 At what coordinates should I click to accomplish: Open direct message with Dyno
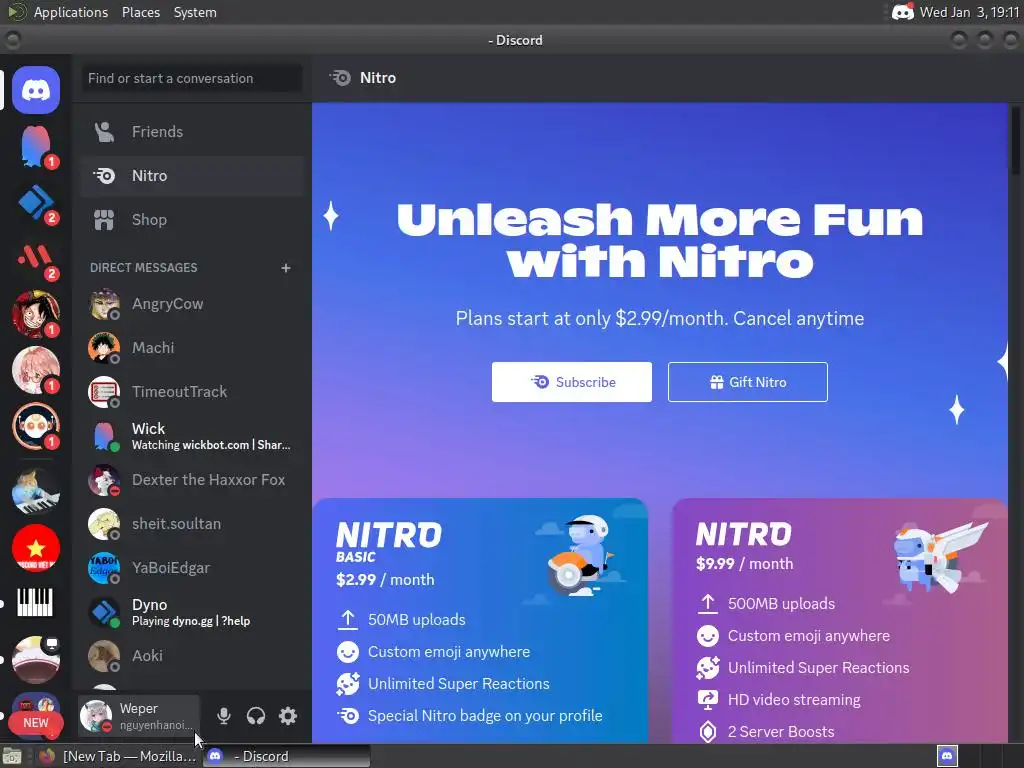click(x=191, y=612)
